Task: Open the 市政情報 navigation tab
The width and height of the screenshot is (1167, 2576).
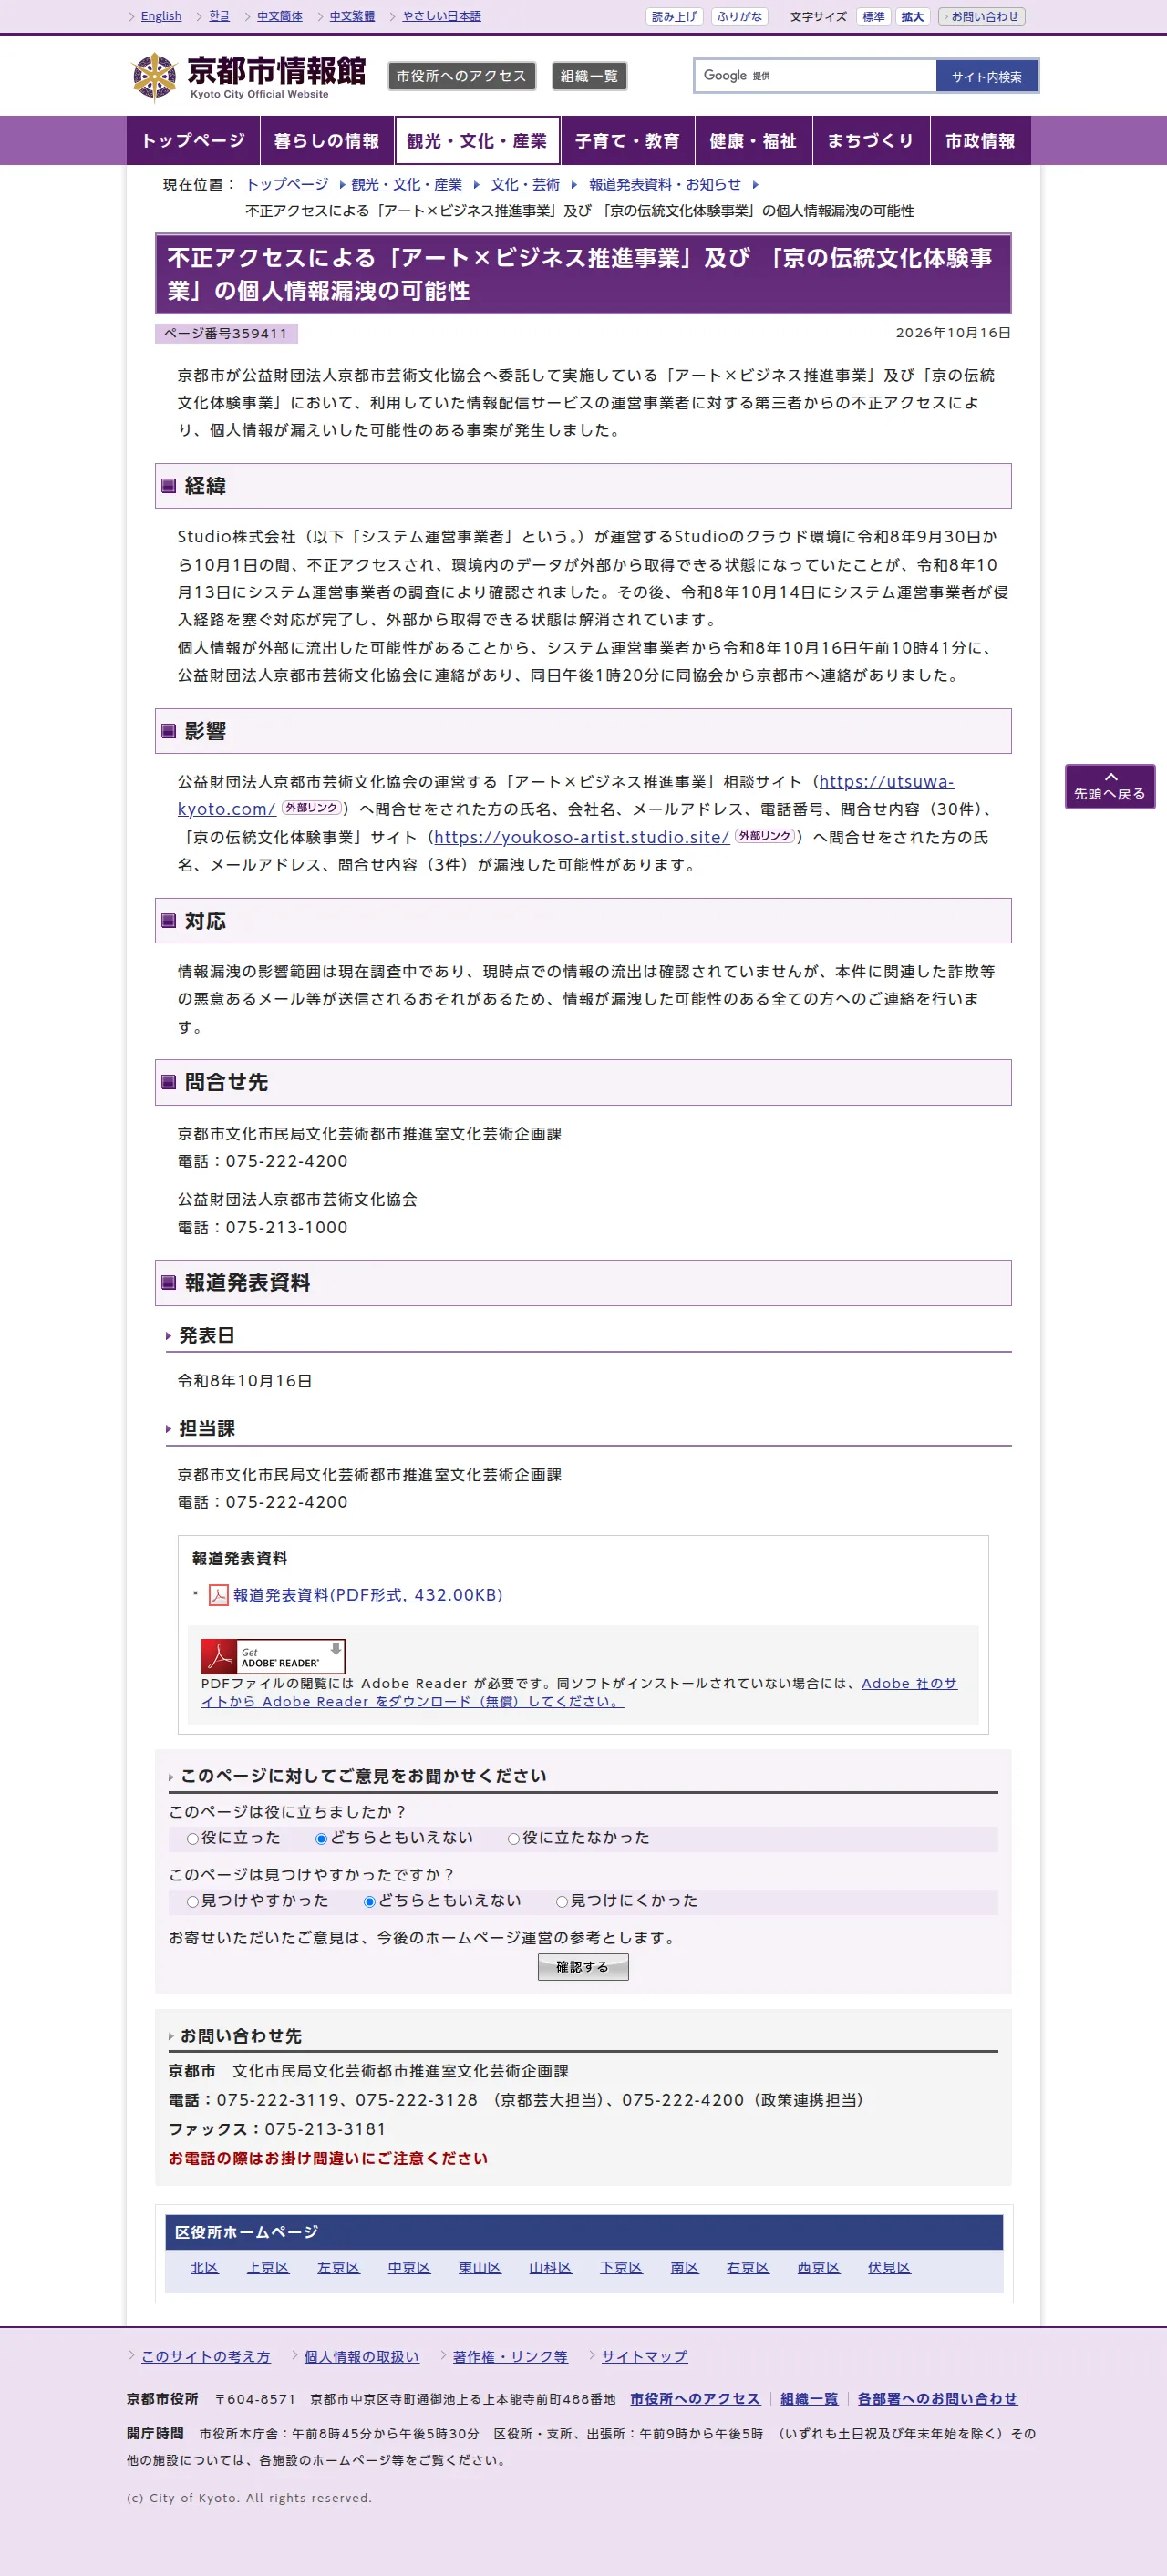Action: tap(981, 141)
